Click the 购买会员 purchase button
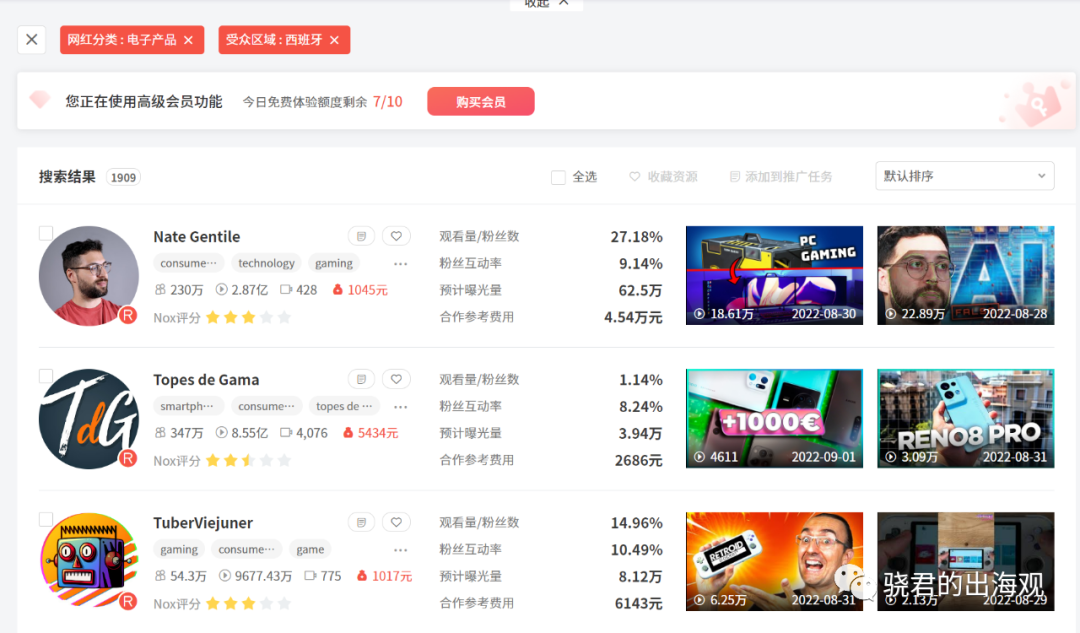1080x633 pixels. pyautogui.click(x=480, y=101)
